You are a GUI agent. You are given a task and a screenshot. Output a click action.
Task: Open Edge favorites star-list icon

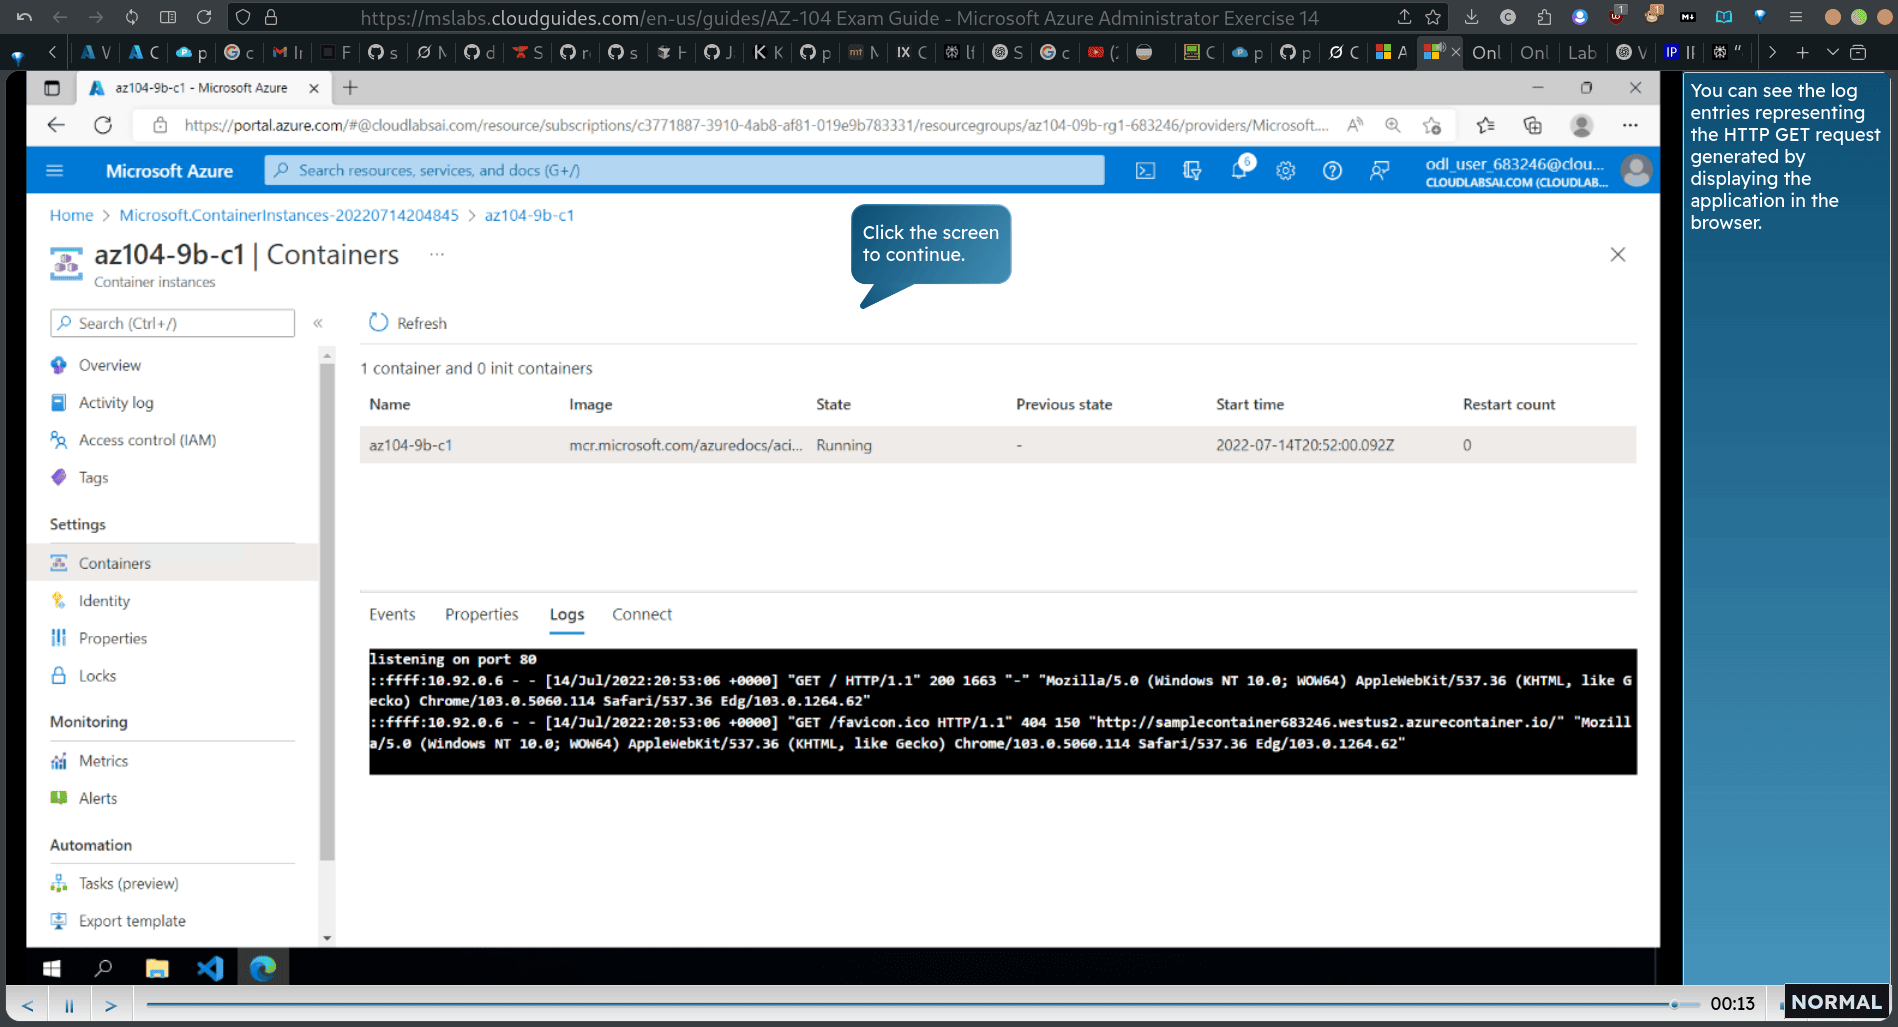tap(1485, 125)
